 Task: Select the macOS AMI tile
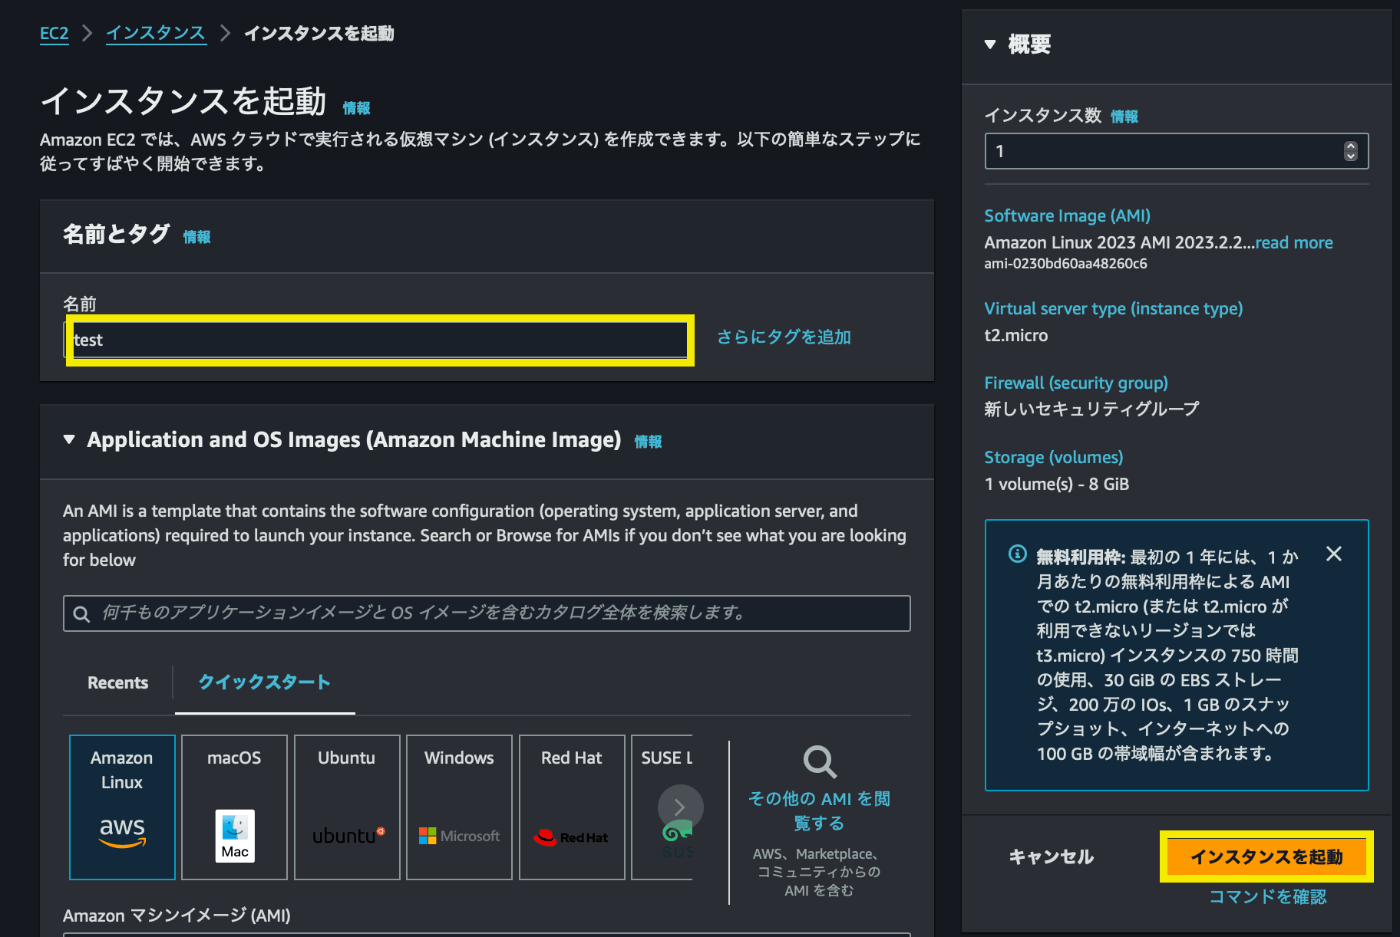tap(234, 807)
